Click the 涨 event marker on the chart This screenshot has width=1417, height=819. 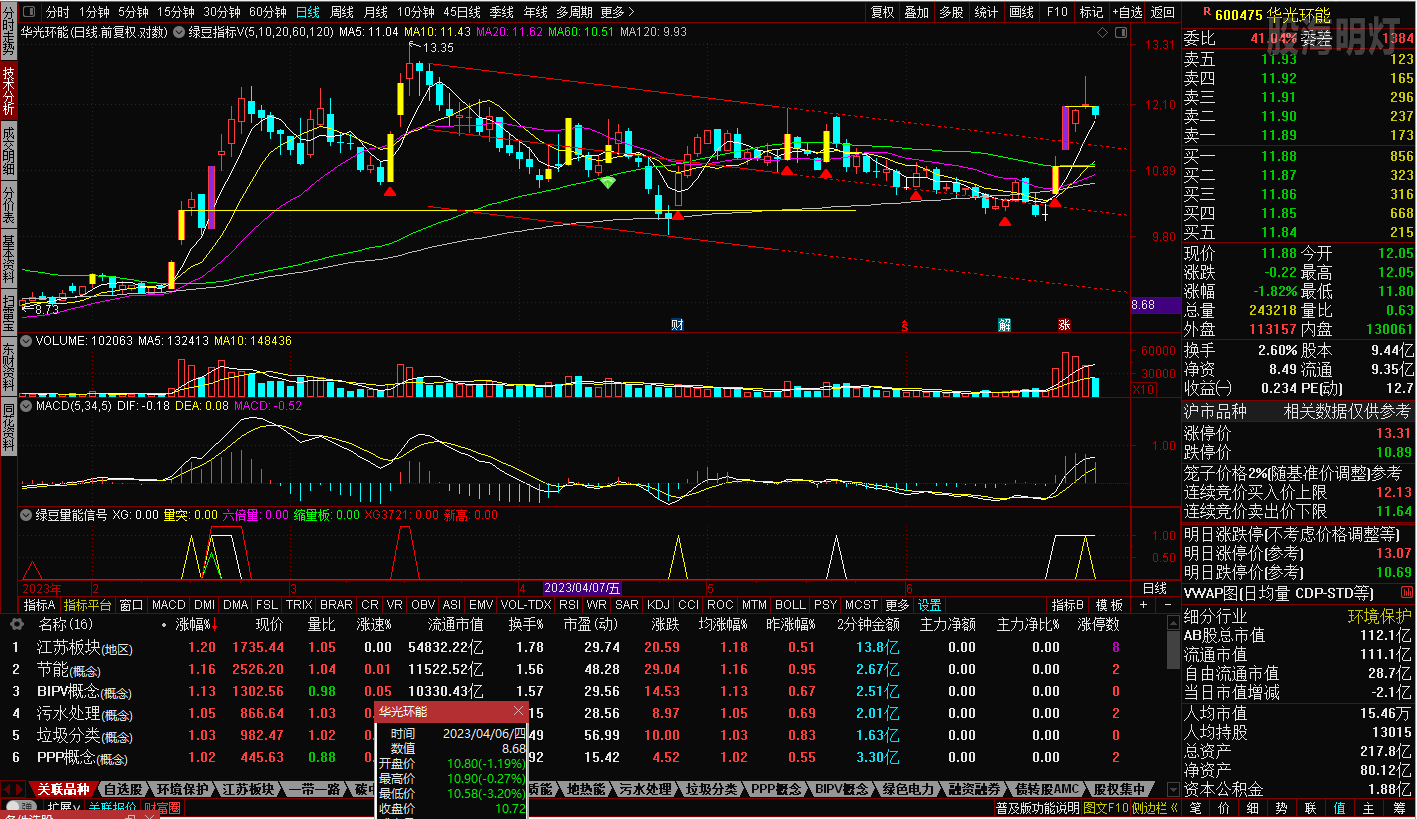(1064, 324)
